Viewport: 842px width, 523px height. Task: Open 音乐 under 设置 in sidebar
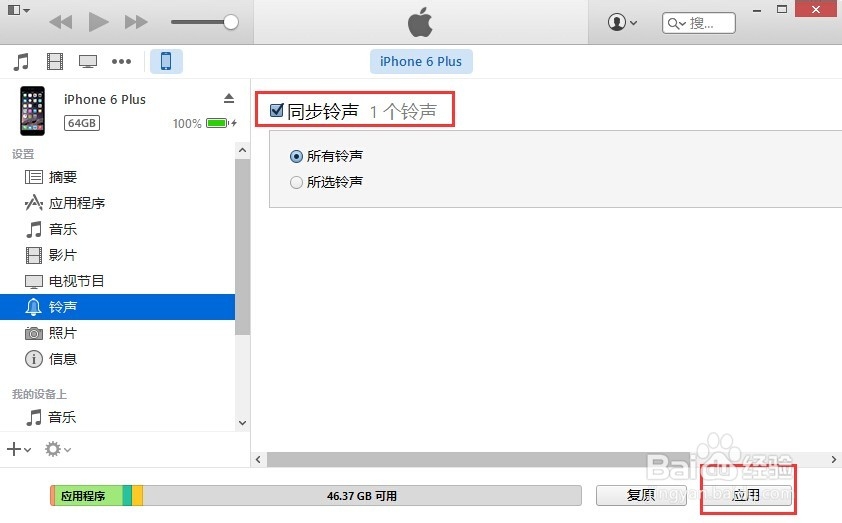click(117, 229)
